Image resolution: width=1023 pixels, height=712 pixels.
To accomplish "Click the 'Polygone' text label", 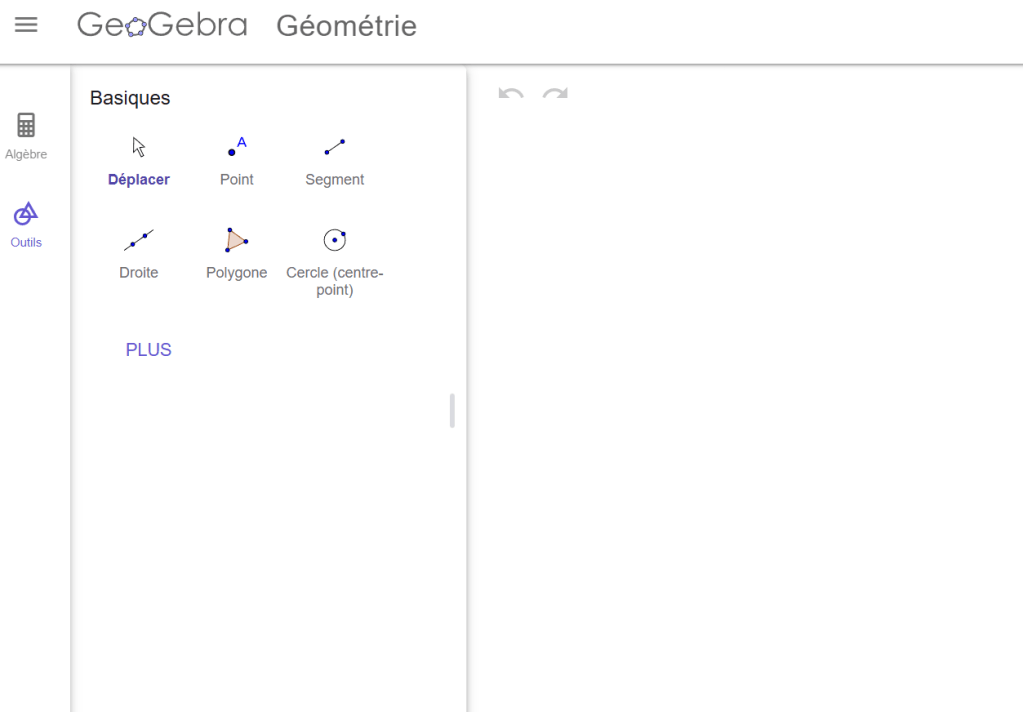I will point(236,273).
